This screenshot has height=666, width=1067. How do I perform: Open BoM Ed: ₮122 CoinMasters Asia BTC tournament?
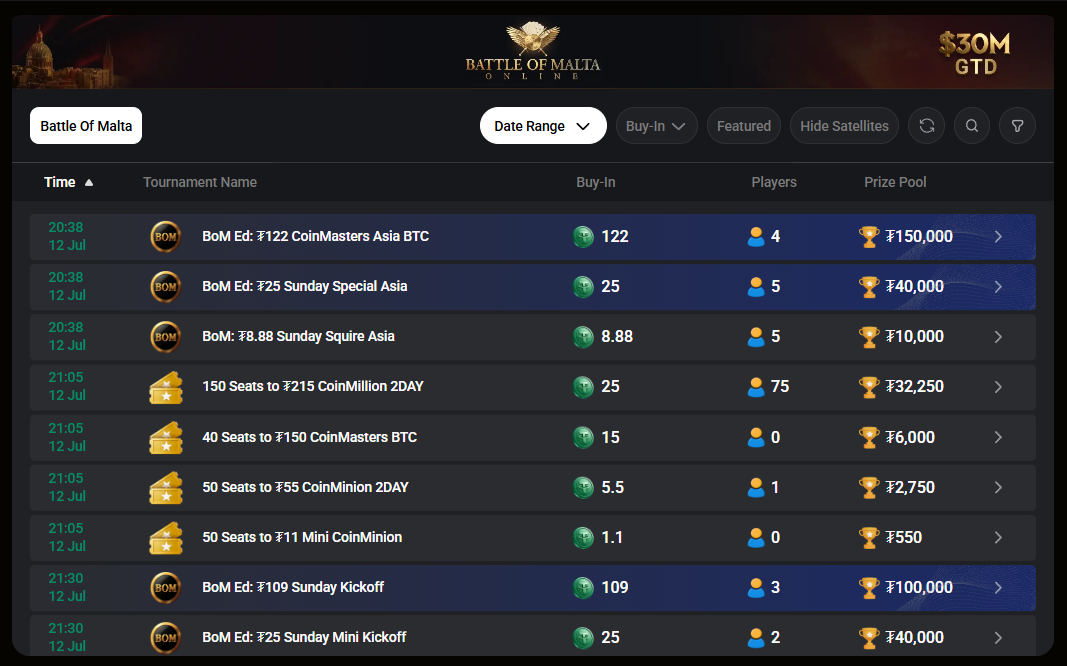tap(533, 237)
